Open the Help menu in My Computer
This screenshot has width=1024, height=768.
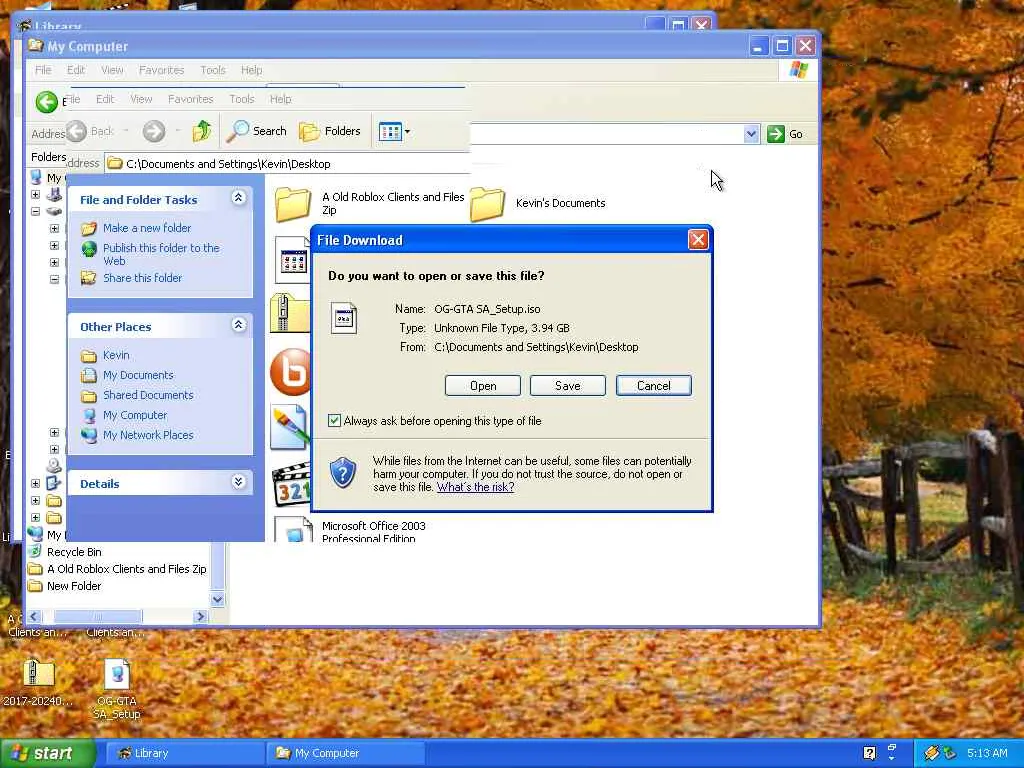(251, 70)
